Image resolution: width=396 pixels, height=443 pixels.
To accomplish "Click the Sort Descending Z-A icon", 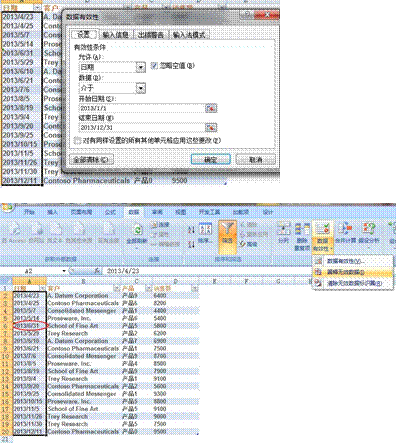I will (x=191, y=244).
